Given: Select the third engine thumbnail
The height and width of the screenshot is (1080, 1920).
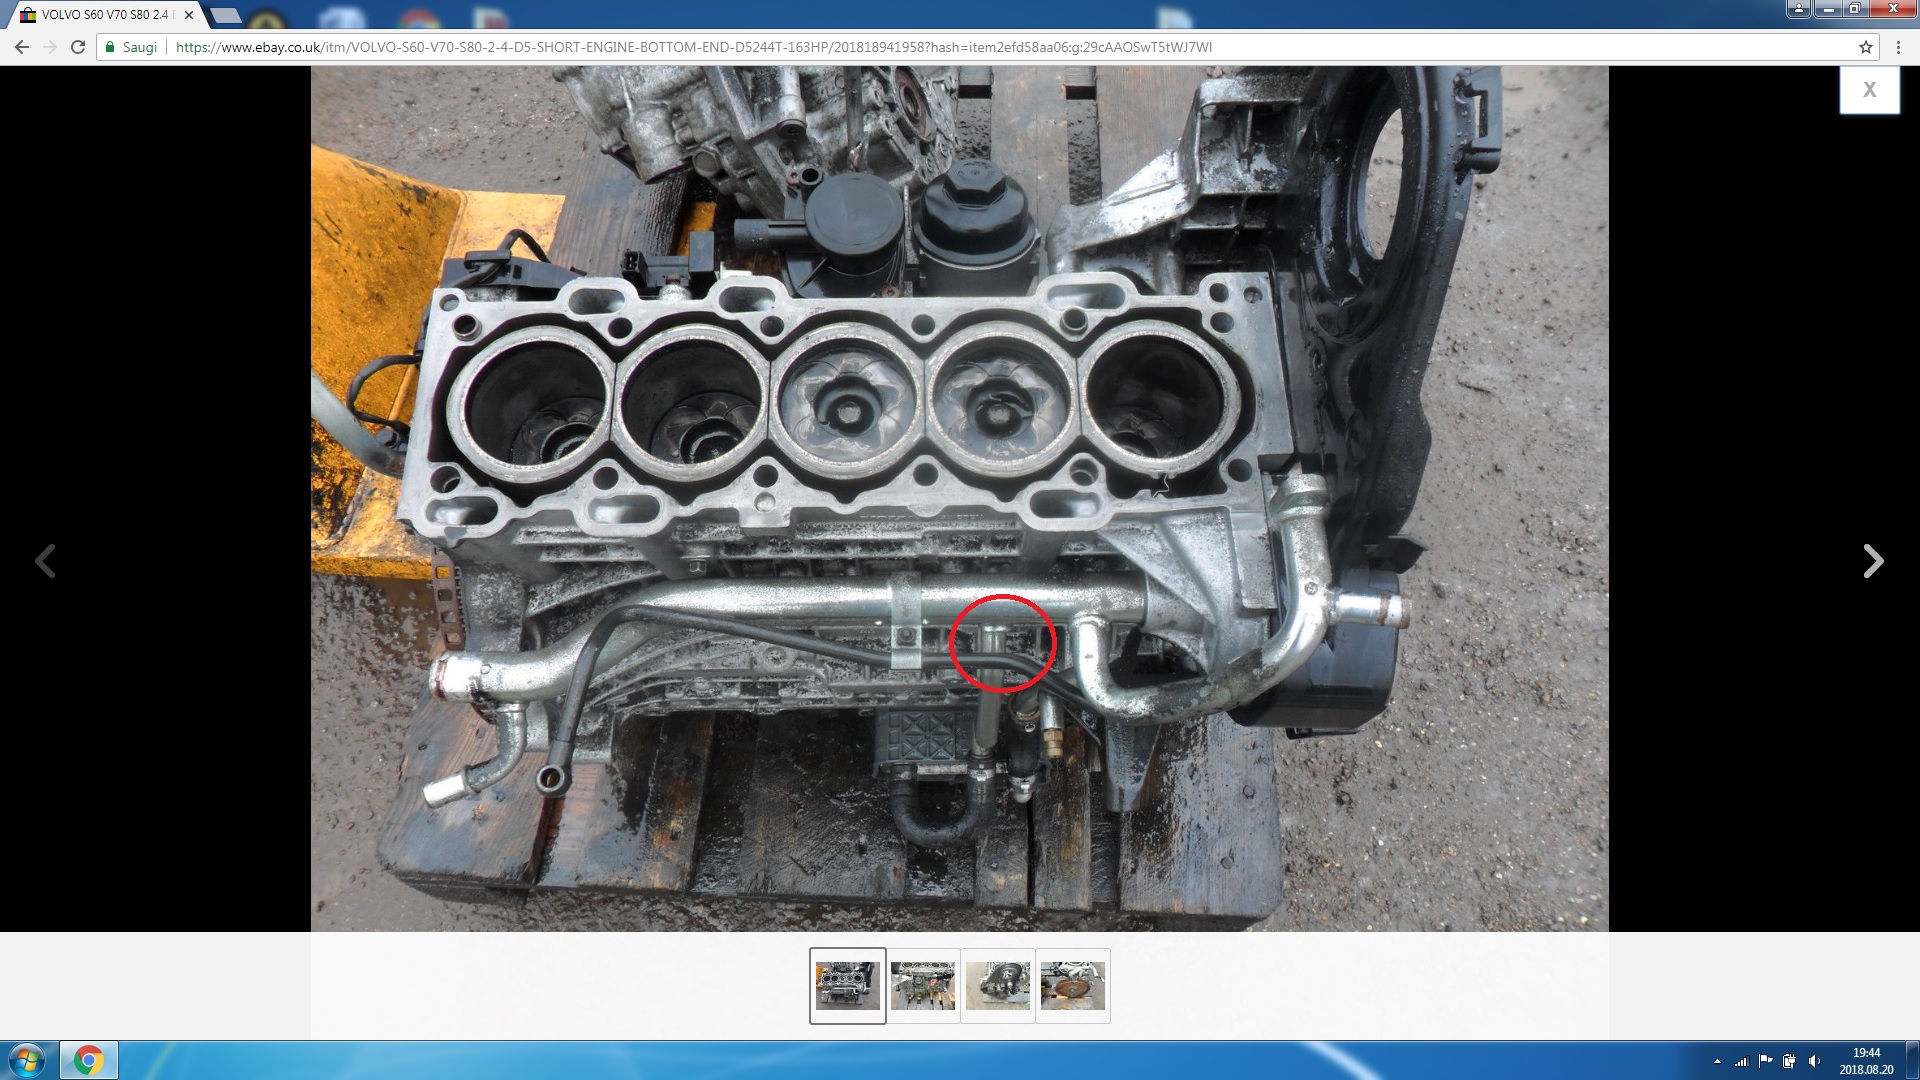Looking at the screenshot, I should (997, 986).
